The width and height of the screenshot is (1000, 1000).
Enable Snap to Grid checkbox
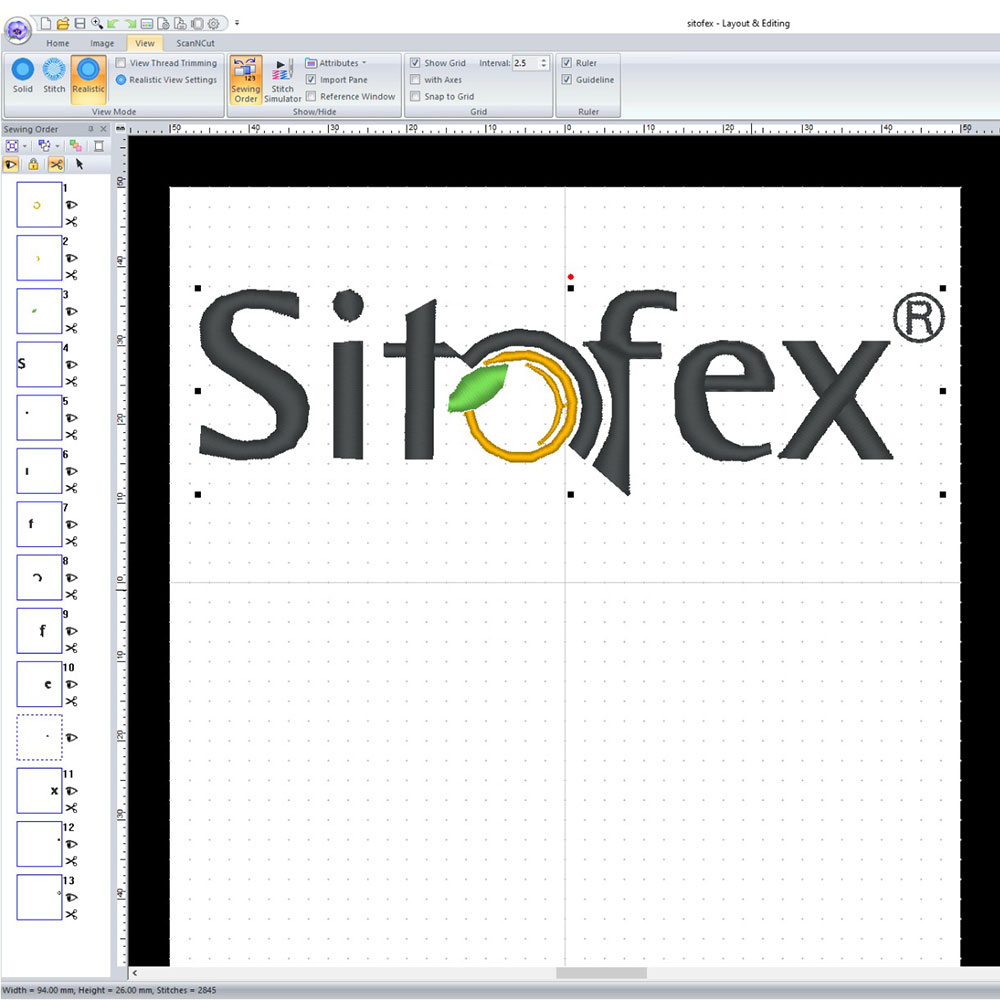click(x=415, y=96)
